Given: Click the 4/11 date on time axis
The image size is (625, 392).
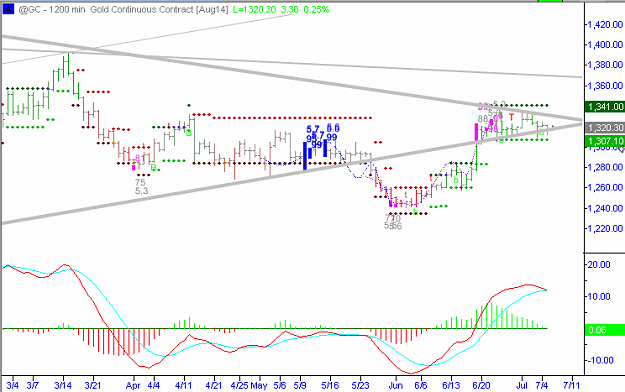Looking at the screenshot, I should click(x=184, y=386).
